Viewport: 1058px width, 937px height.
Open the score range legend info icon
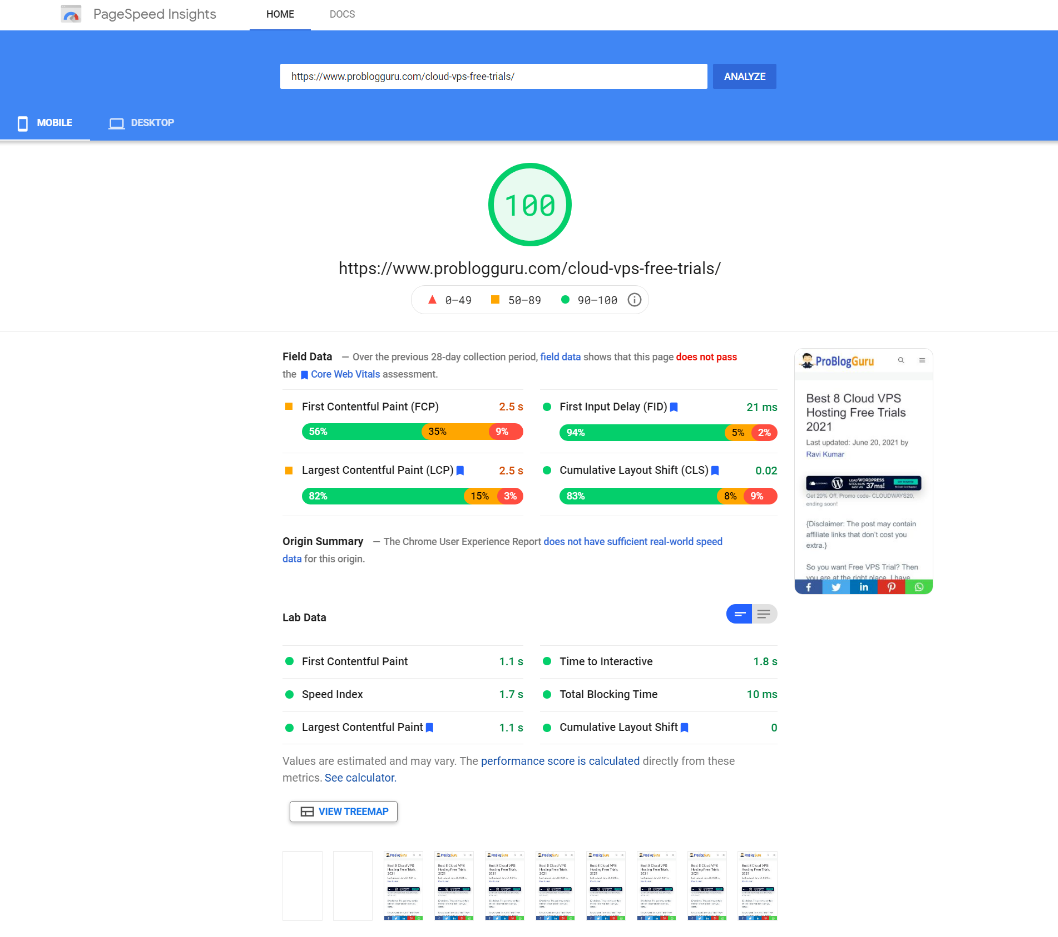634,299
